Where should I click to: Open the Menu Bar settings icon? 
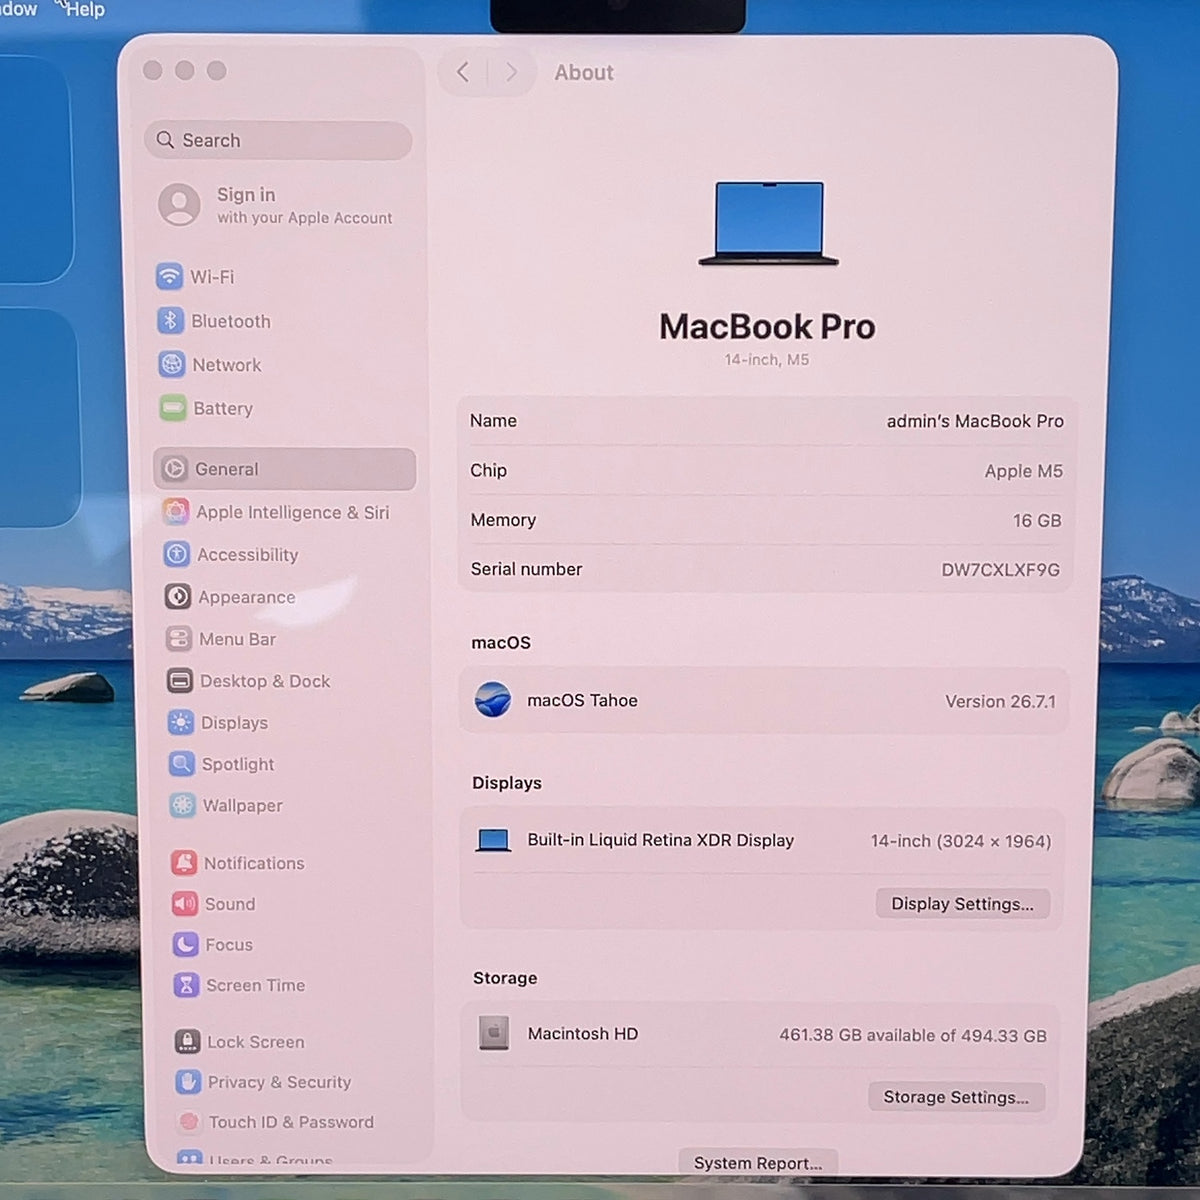coord(179,639)
